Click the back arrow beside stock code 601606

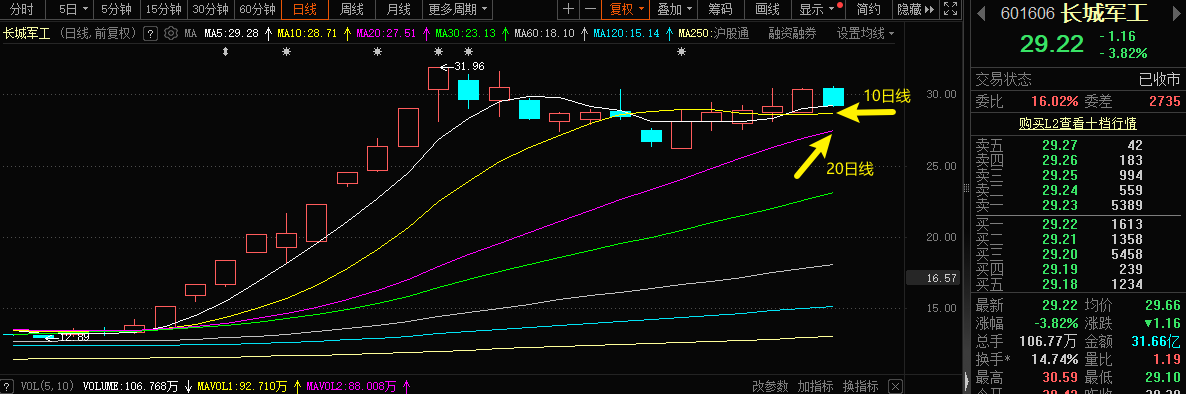coord(980,14)
